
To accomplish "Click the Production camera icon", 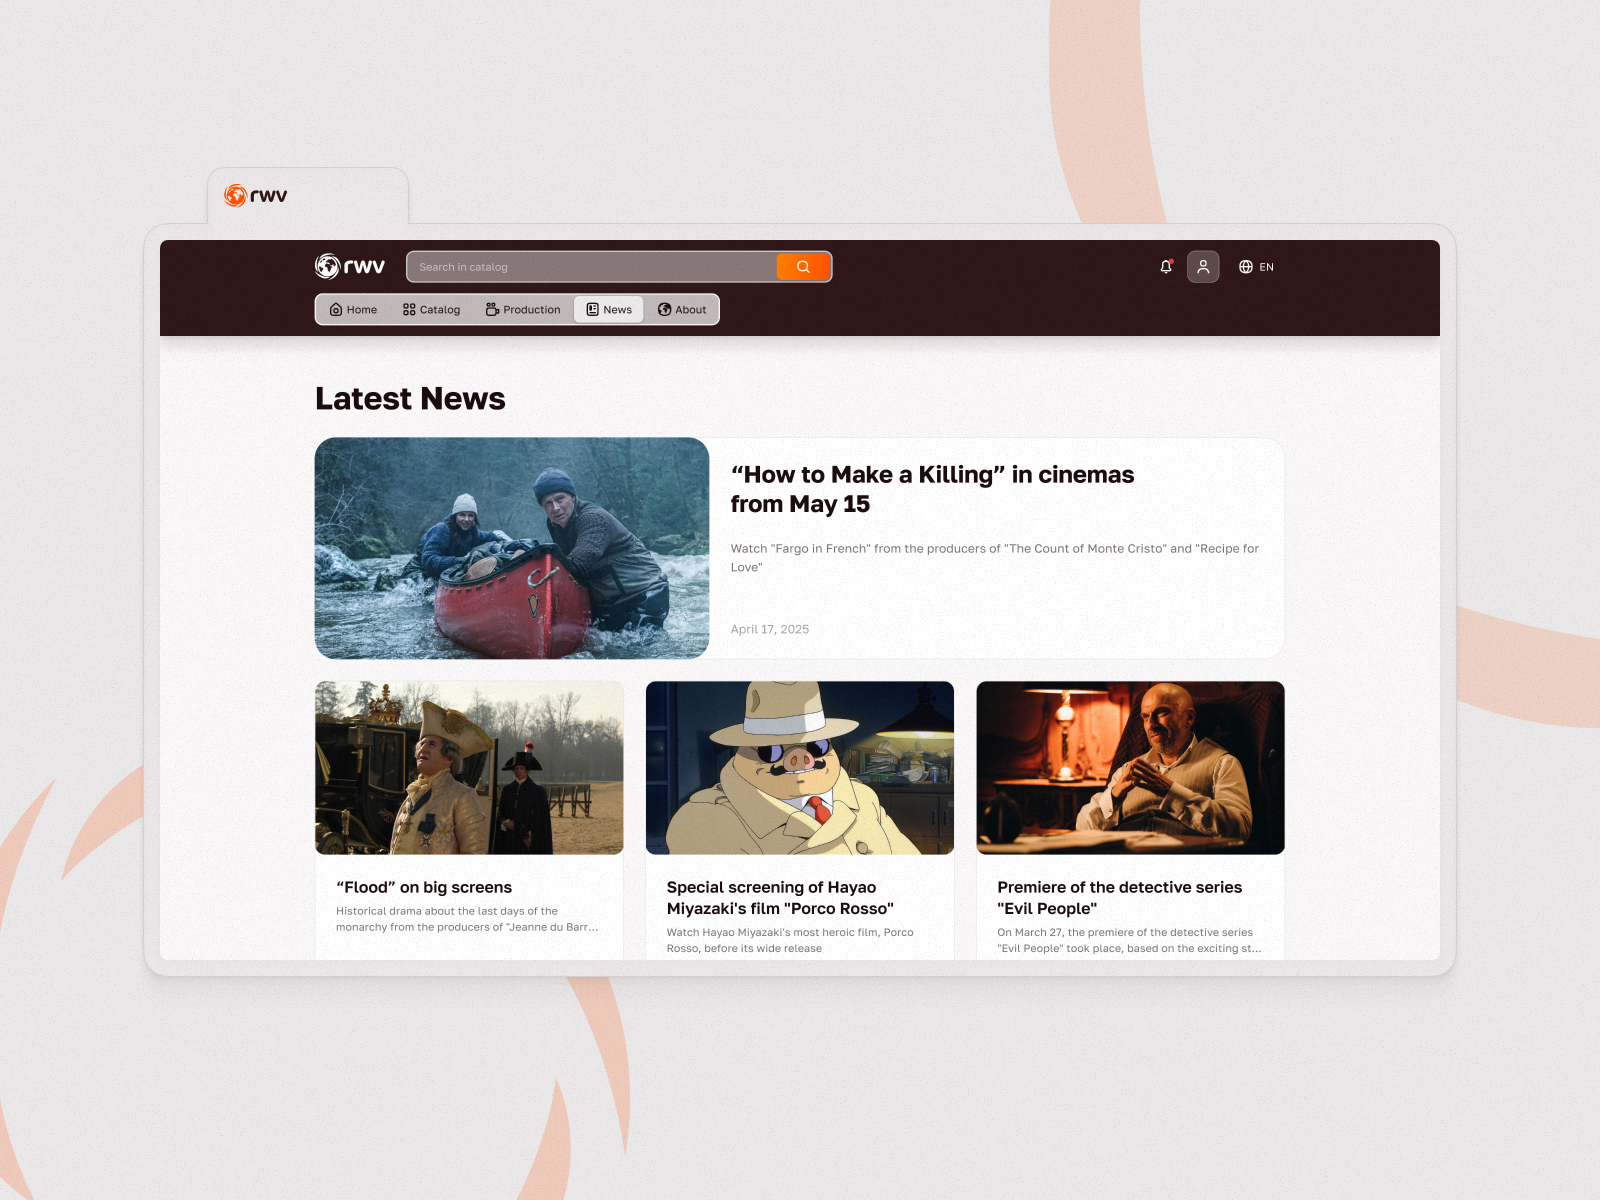I will pyautogui.click(x=492, y=310).
